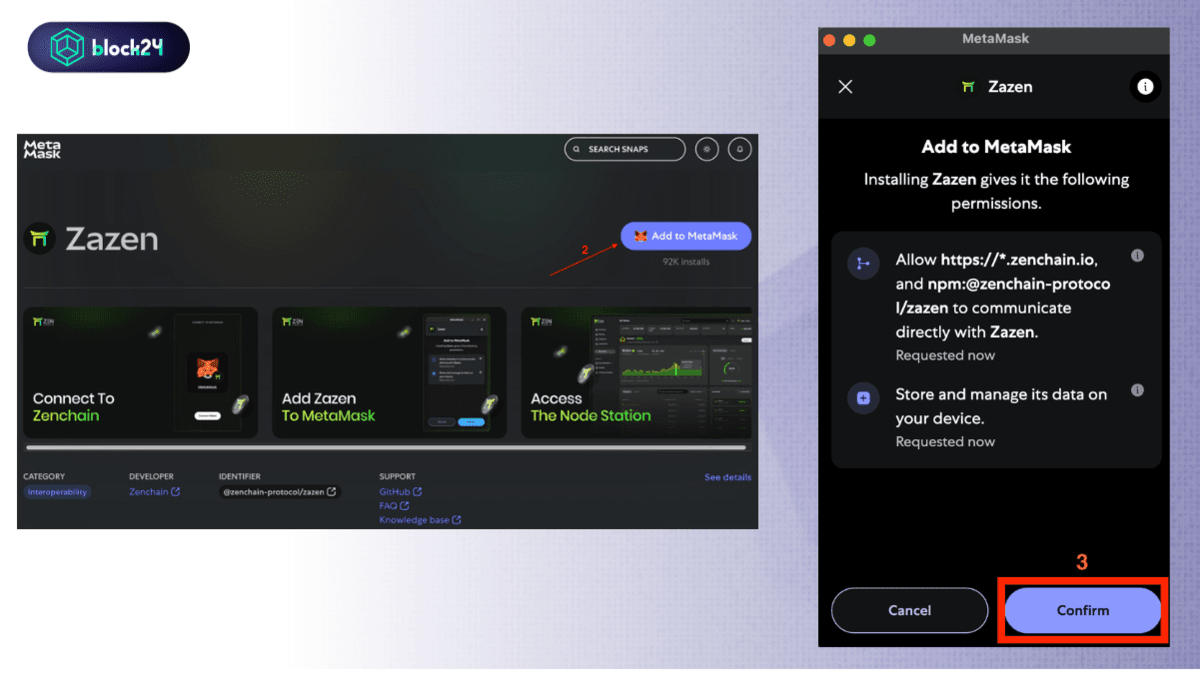Image resolution: width=1200 pixels, height=675 pixels.
Task: Open the Add Zazen To MetaMask thumbnail
Action: [x=389, y=372]
